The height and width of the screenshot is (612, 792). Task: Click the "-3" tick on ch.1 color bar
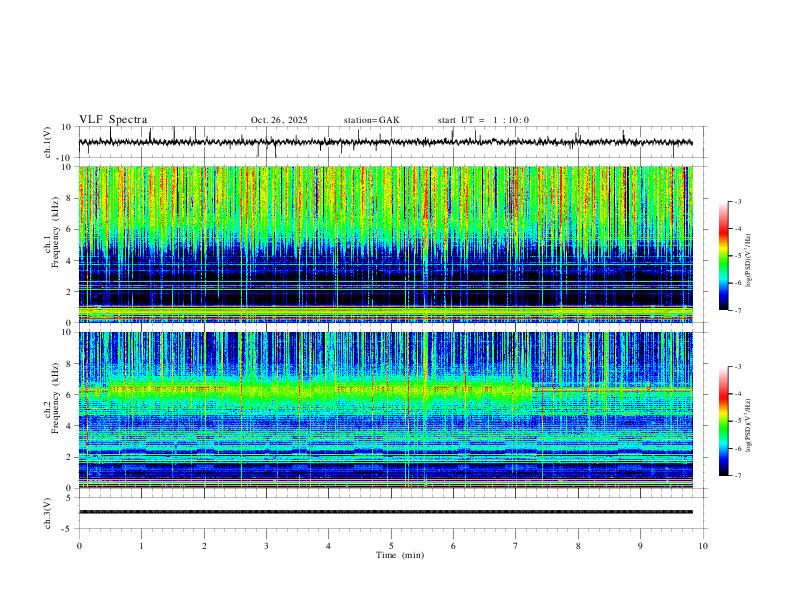pyautogui.click(x=737, y=201)
